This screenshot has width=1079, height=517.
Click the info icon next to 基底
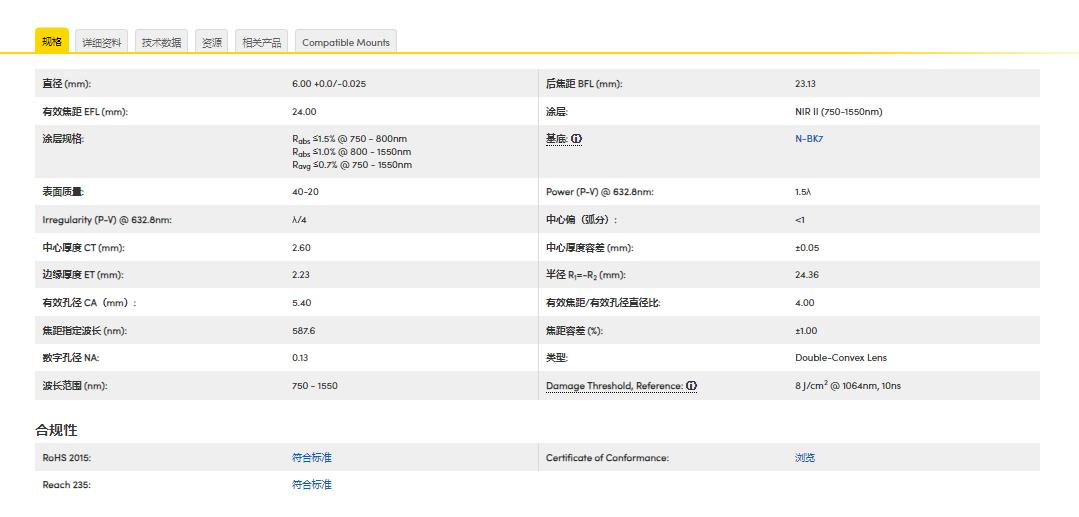click(576, 138)
